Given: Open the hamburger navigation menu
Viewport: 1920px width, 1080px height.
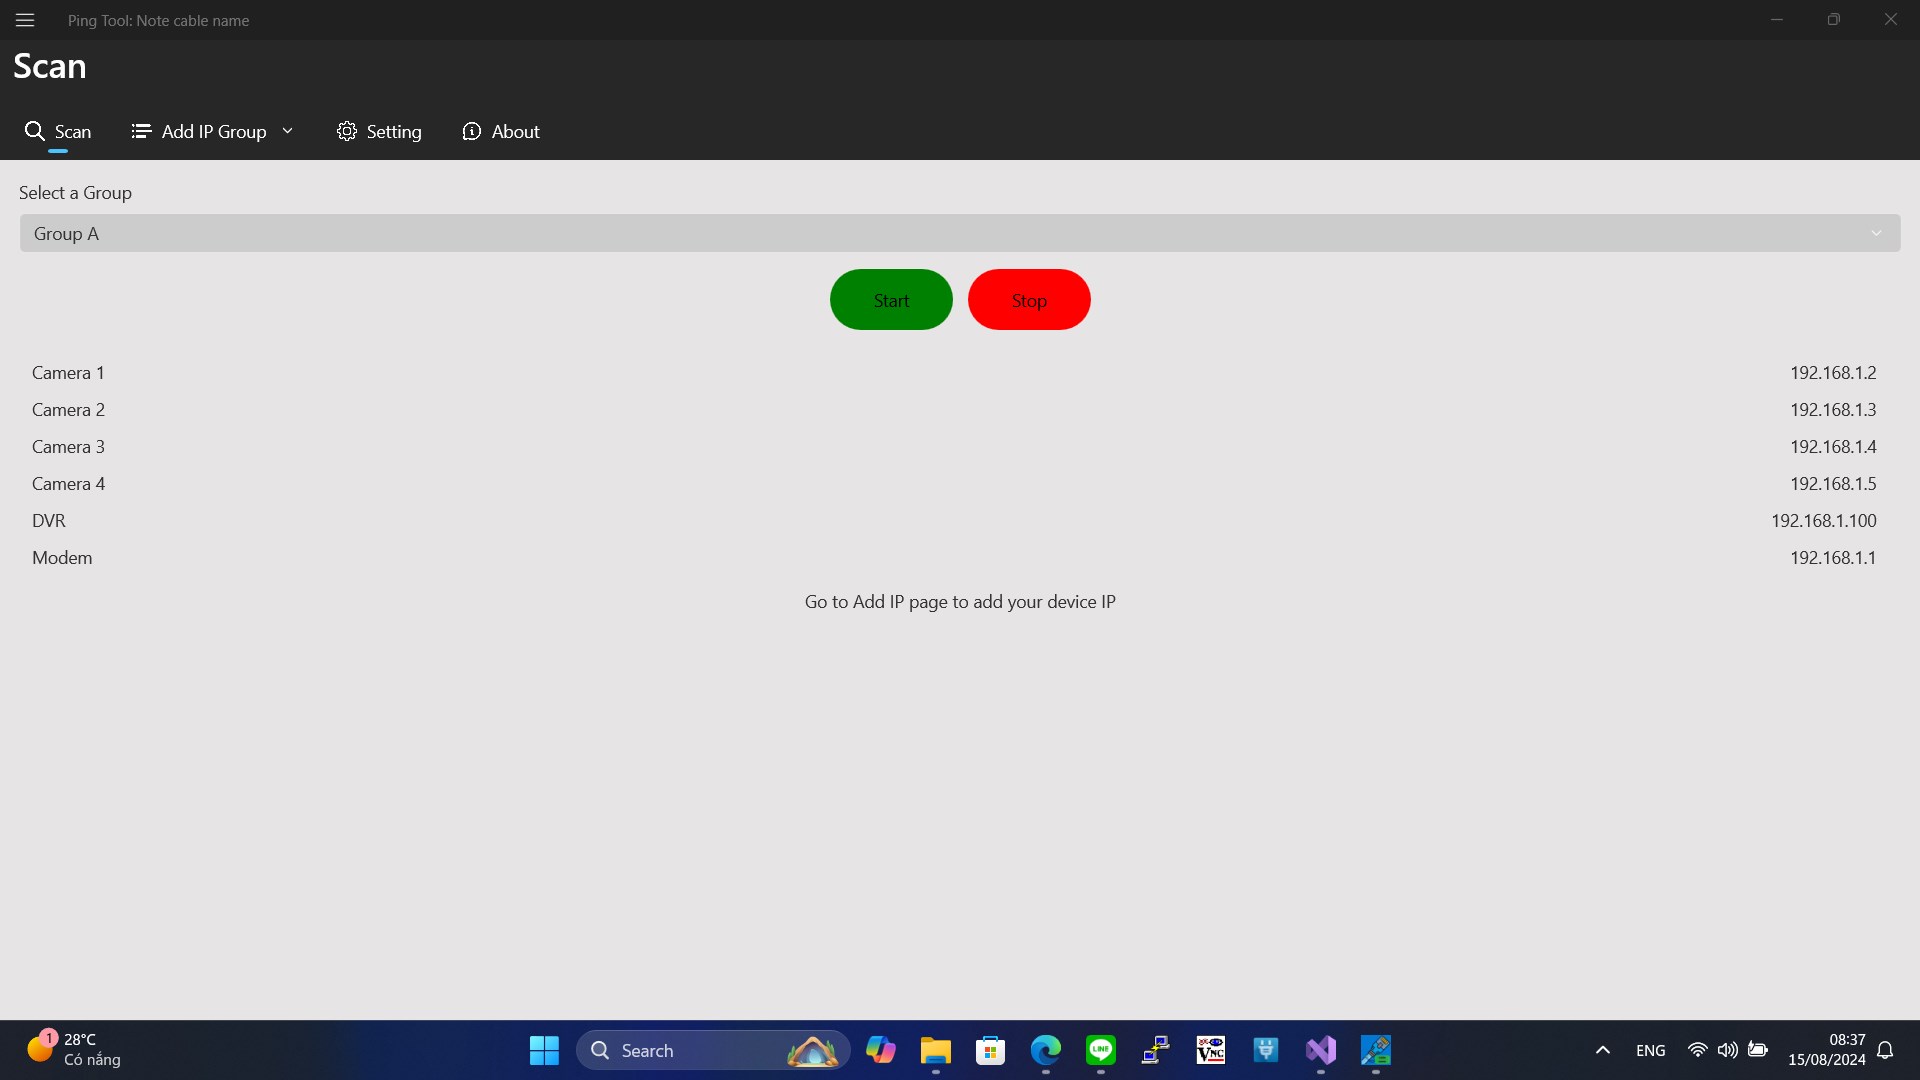Looking at the screenshot, I should click(x=25, y=20).
